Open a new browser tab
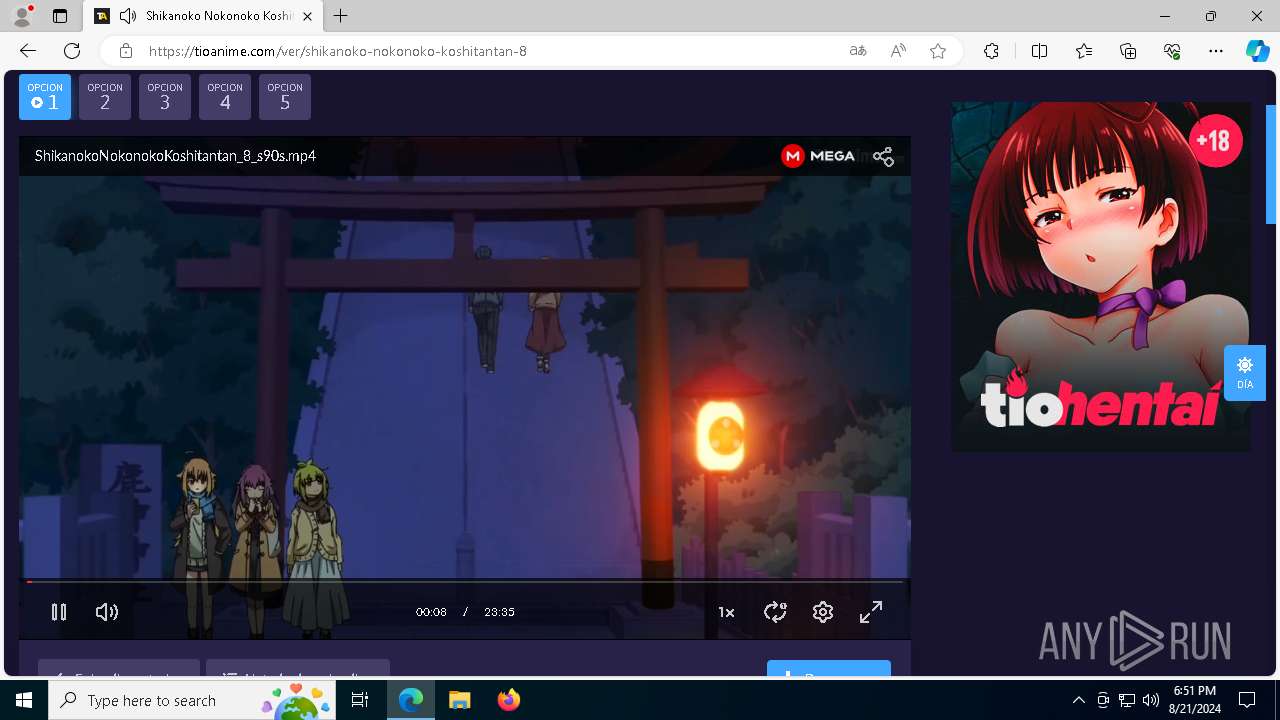This screenshot has height=720, width=1280. 341,16
